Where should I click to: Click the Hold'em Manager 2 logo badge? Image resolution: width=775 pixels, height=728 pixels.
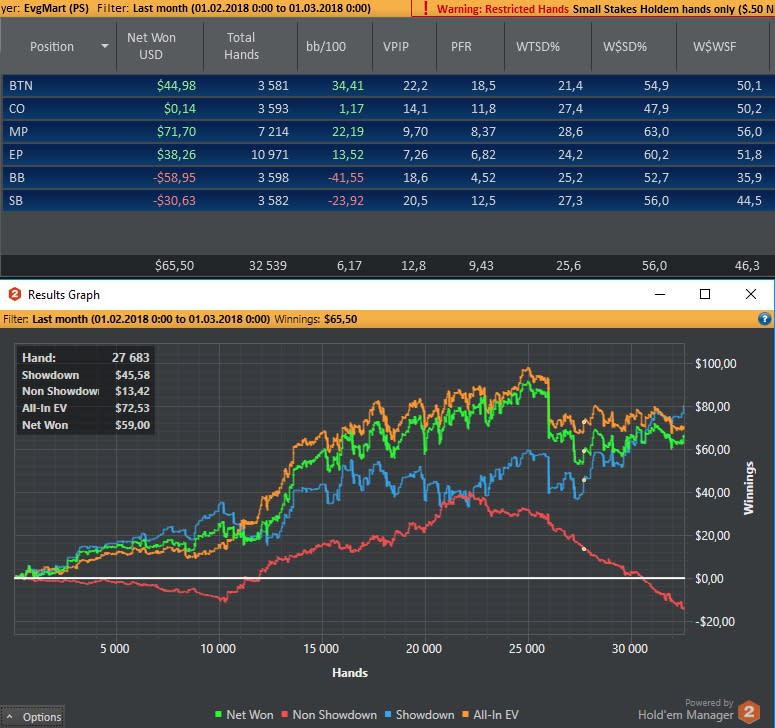[749, 712]
